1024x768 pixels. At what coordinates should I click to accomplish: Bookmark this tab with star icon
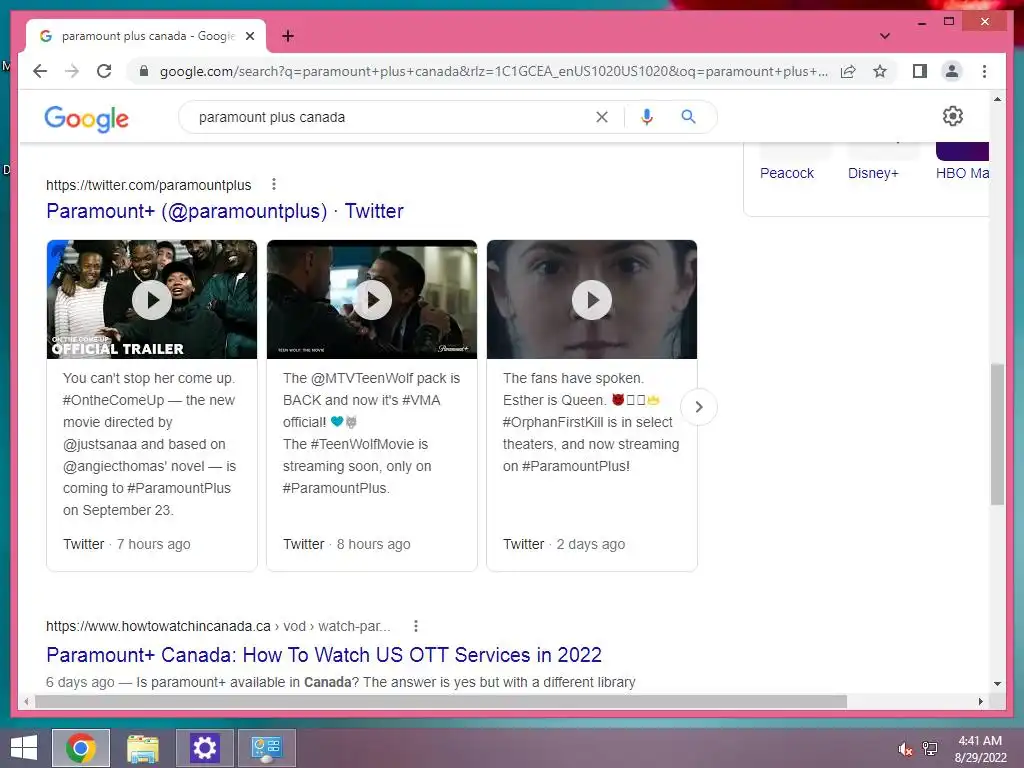click(880, 71)
